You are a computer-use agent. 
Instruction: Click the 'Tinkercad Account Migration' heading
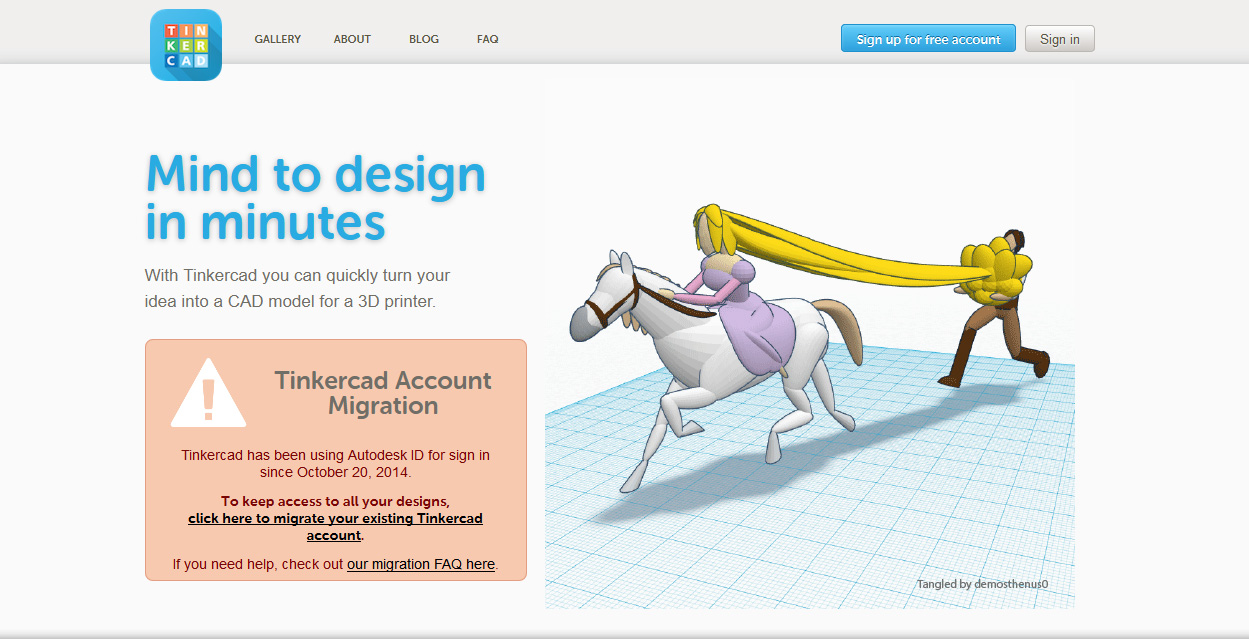[383, 393]
